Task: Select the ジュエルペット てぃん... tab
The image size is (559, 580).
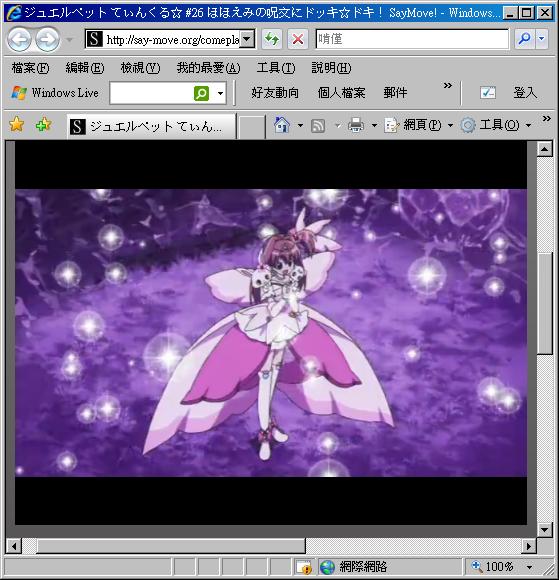Action: [151, 127]
